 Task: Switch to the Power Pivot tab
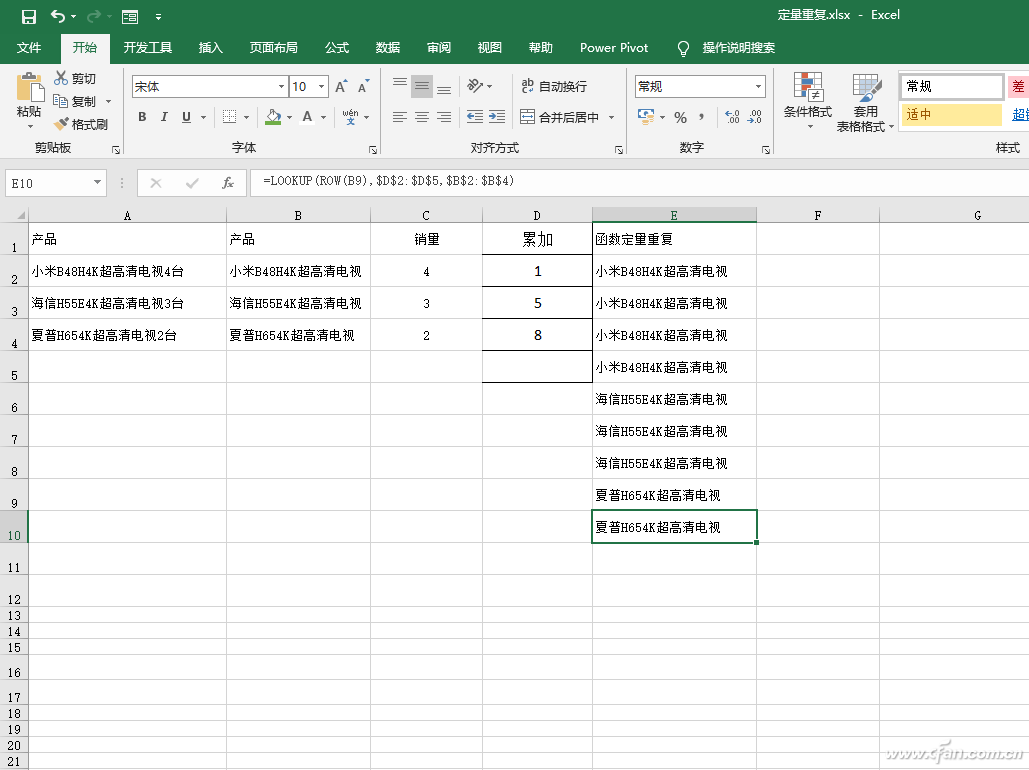[614, 47]
